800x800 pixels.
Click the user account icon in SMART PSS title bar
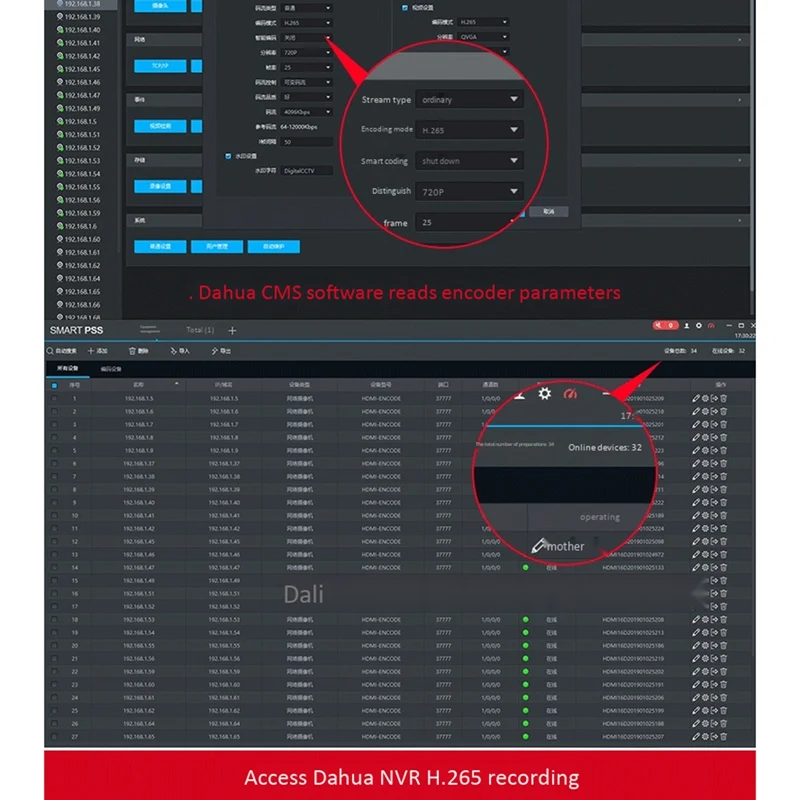coord(687,326)
